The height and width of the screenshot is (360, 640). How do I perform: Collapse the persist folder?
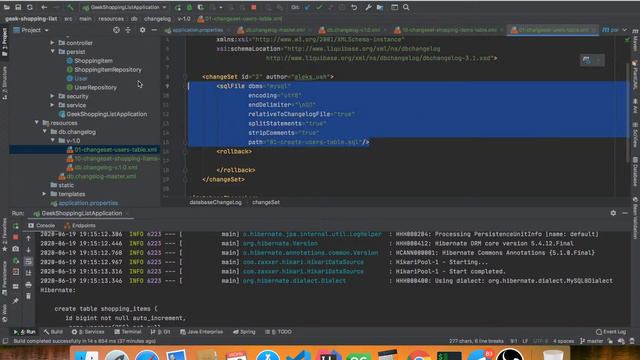pos(52,51)
